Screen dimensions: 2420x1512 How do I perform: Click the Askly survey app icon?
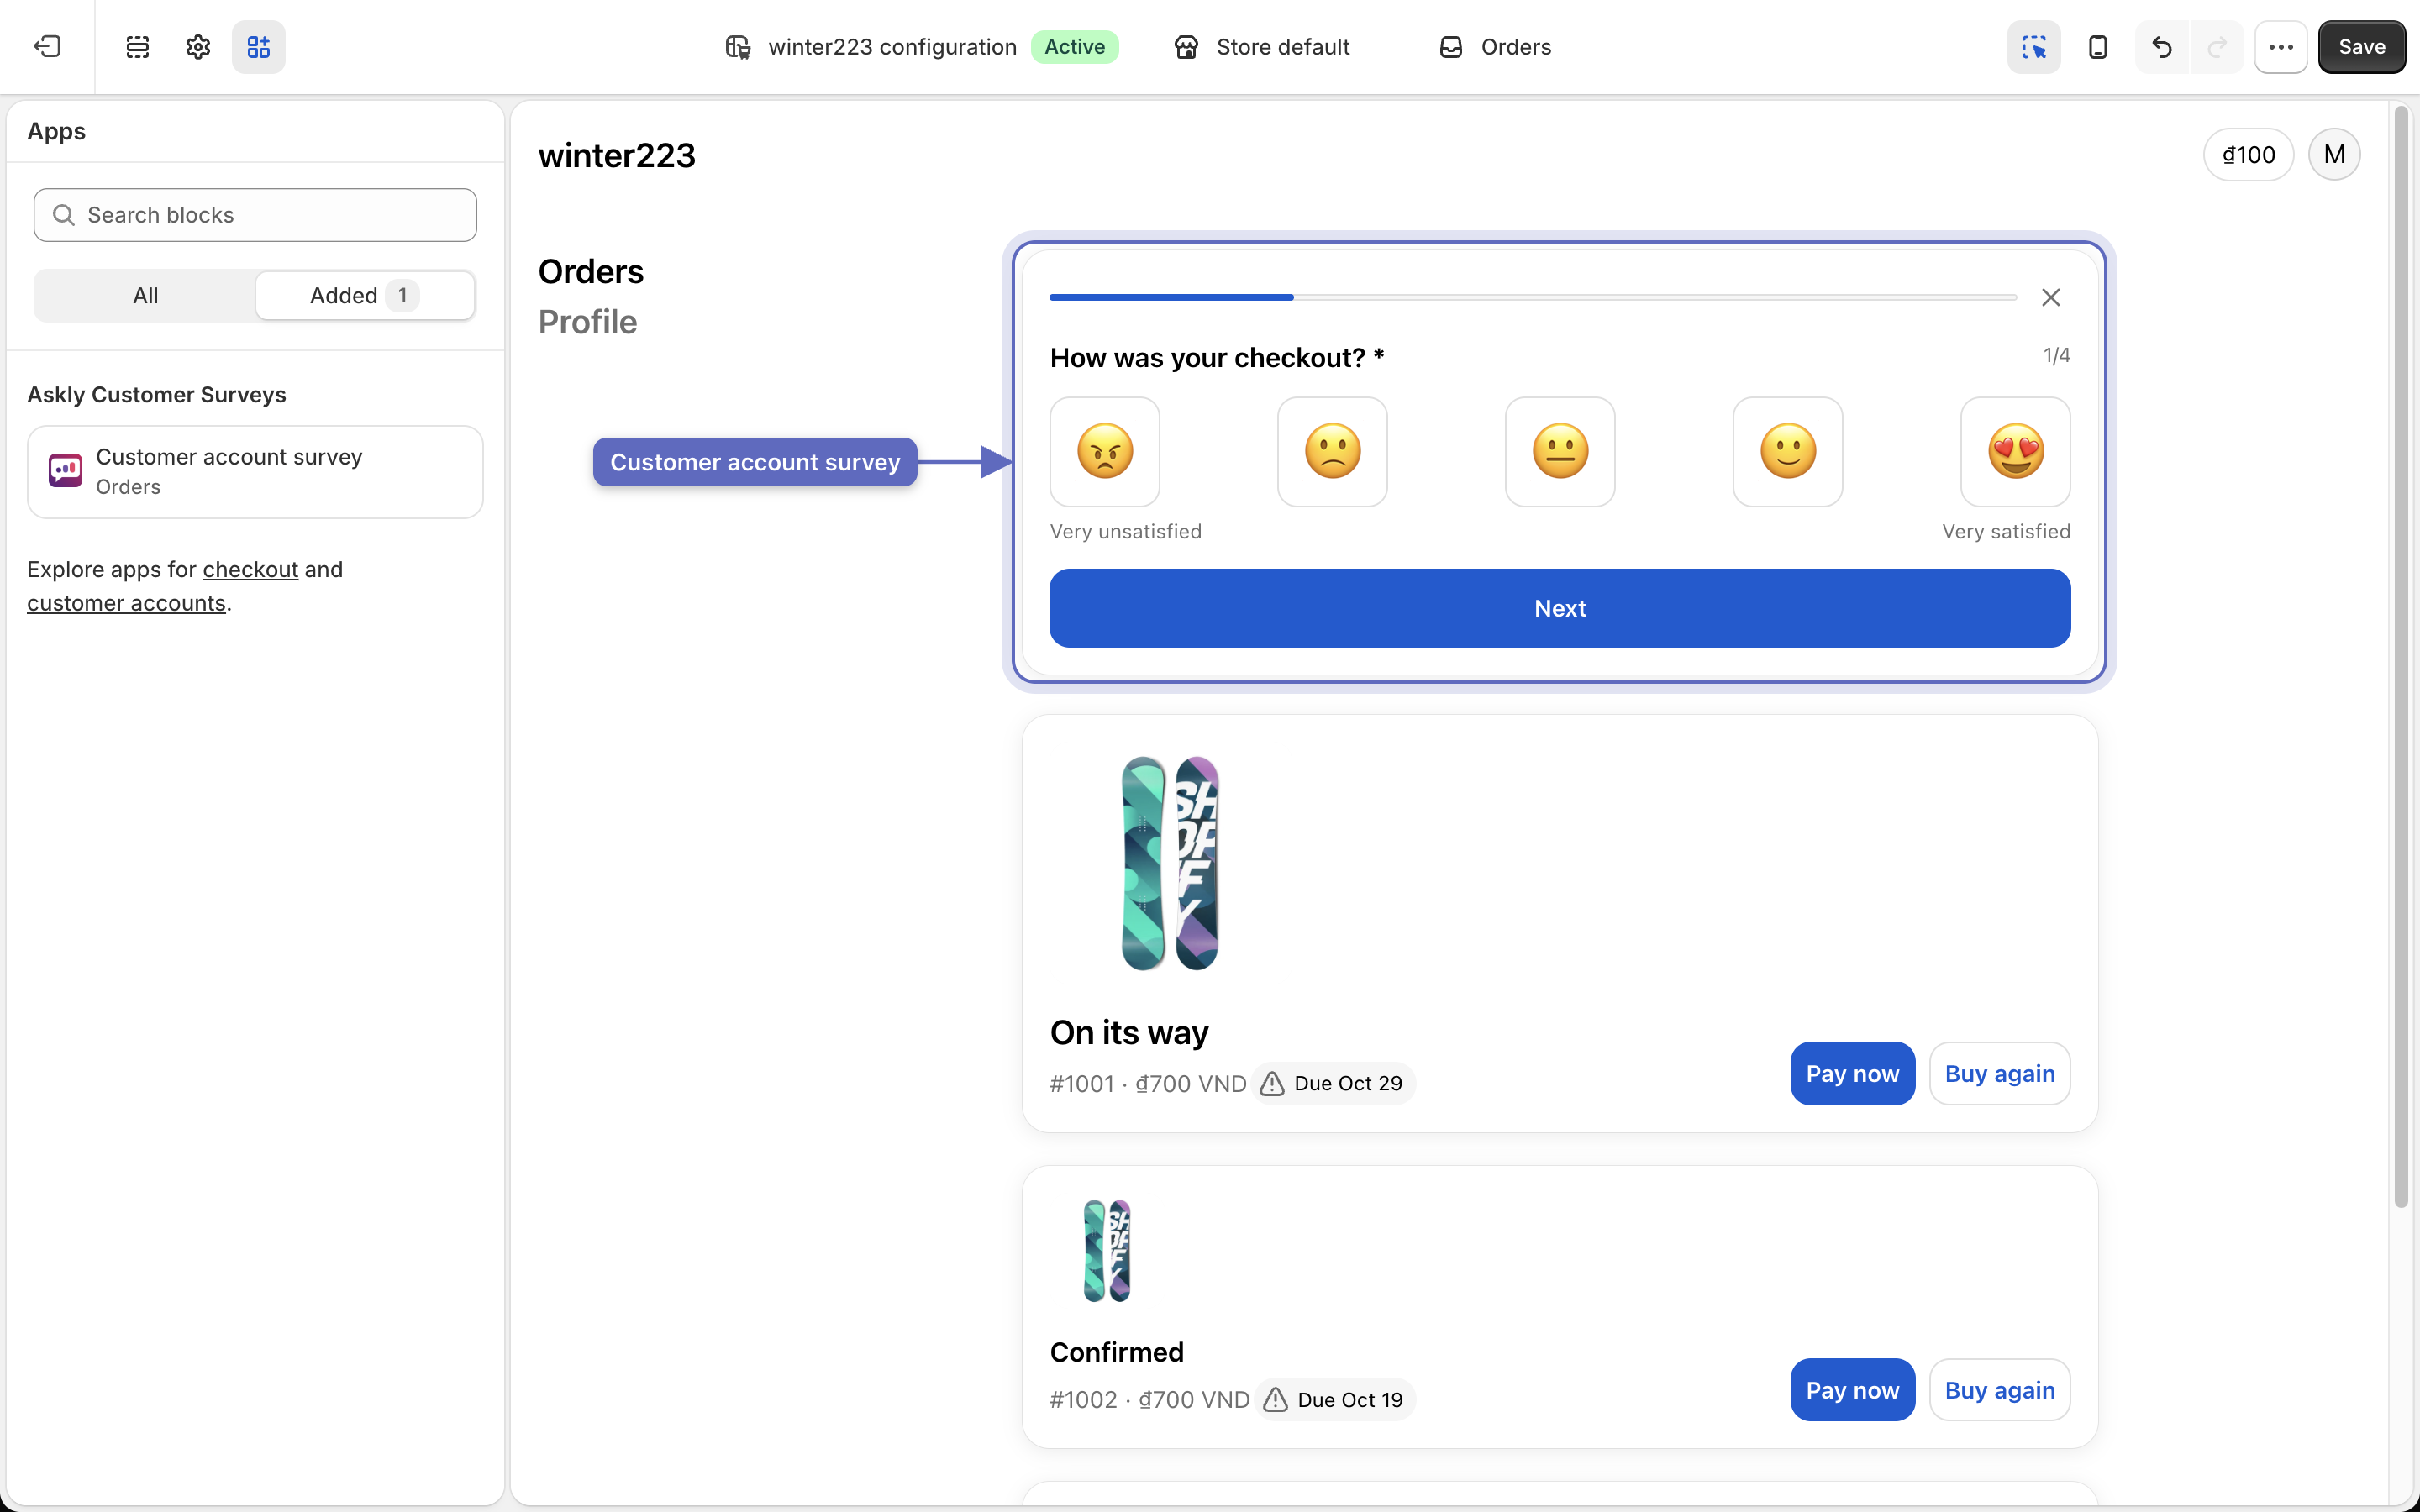coord(65,470)
